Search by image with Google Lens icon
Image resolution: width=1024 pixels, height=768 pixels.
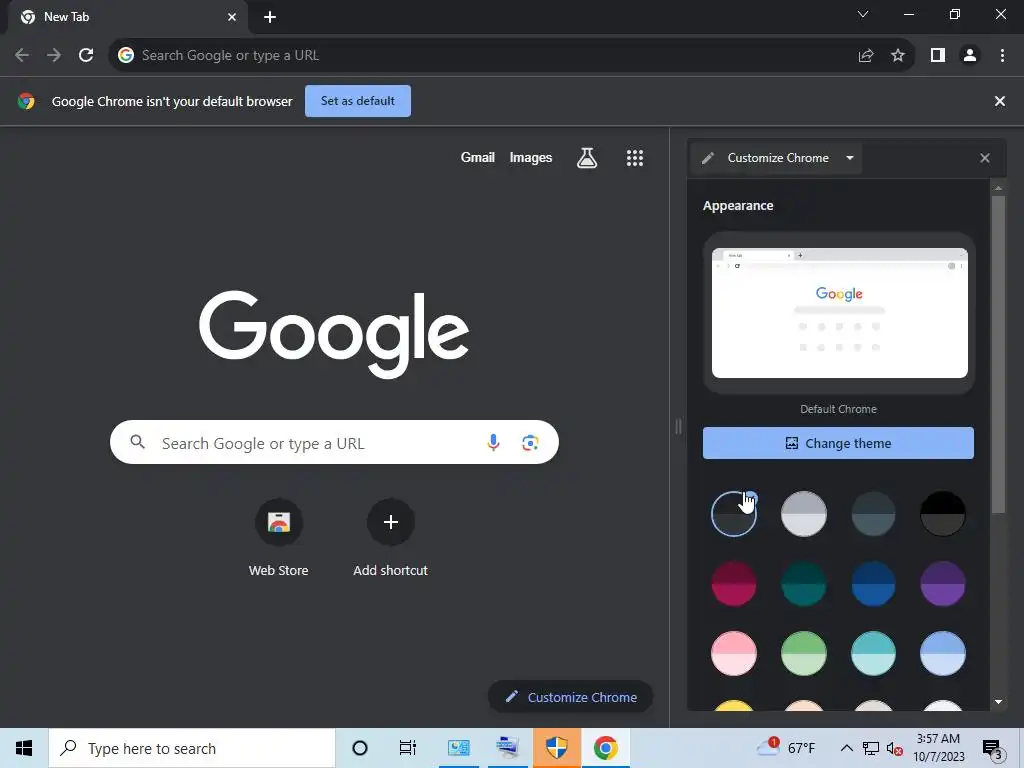tap(530, 443)
